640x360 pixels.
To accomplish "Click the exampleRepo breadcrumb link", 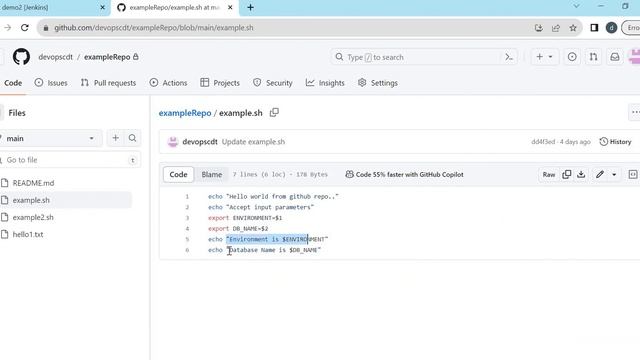I will coord(185,113).
